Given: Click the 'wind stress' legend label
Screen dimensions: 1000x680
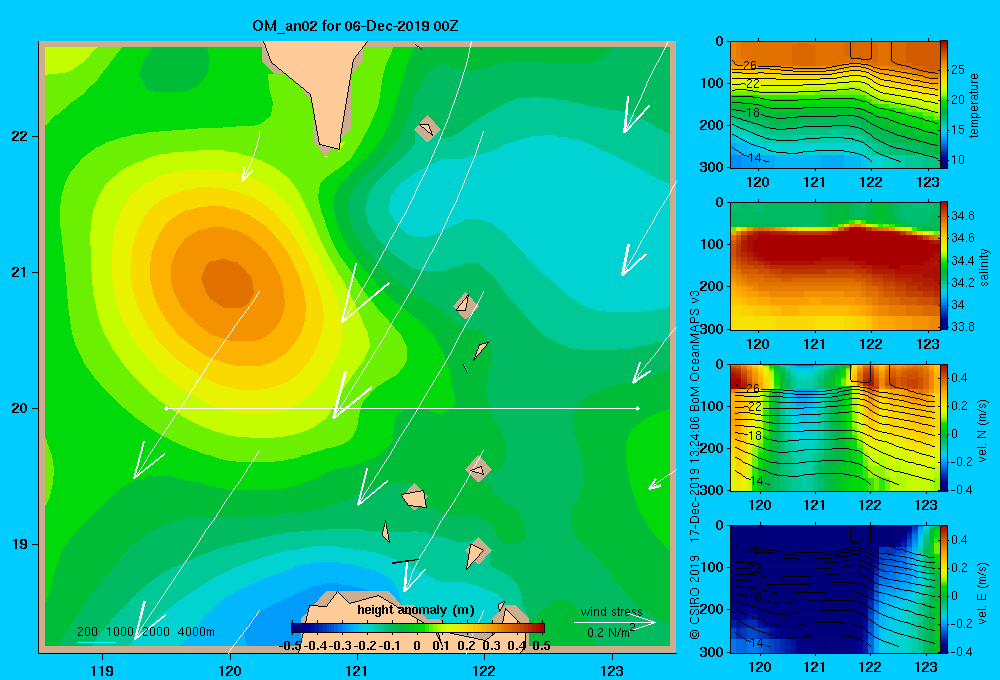Looking at the screenshot, I should click(612, 612).
